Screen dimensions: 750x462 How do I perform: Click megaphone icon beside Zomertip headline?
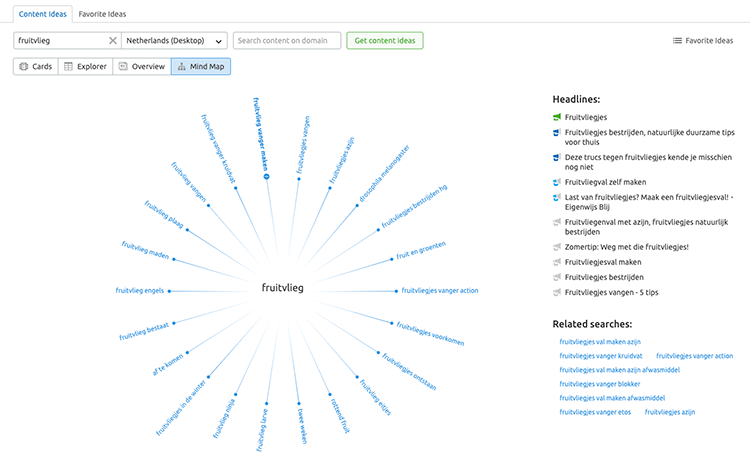(557, 247)
